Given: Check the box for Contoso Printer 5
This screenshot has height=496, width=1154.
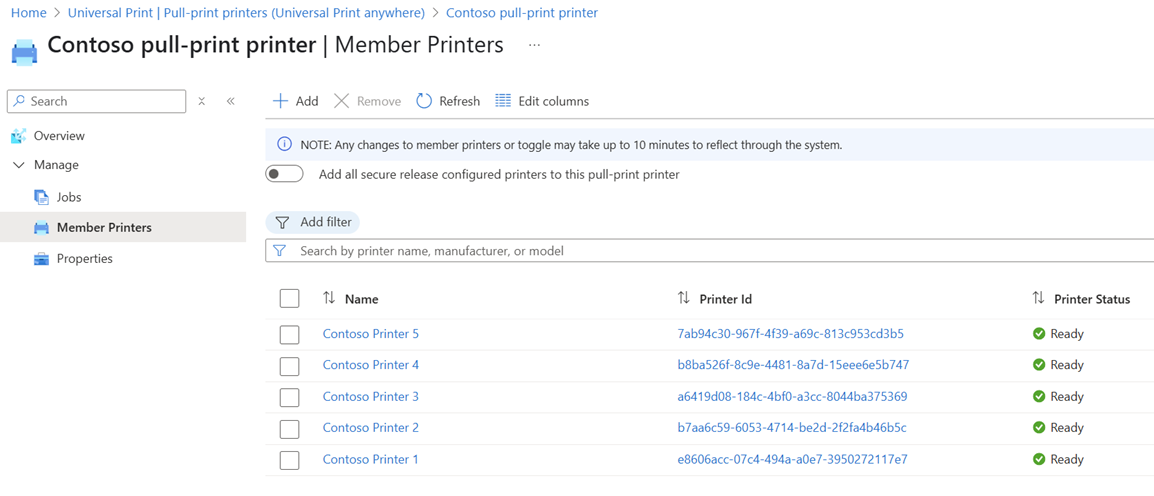Looking at the screenshot, I should pyautogui.click(x=290, y=335).
